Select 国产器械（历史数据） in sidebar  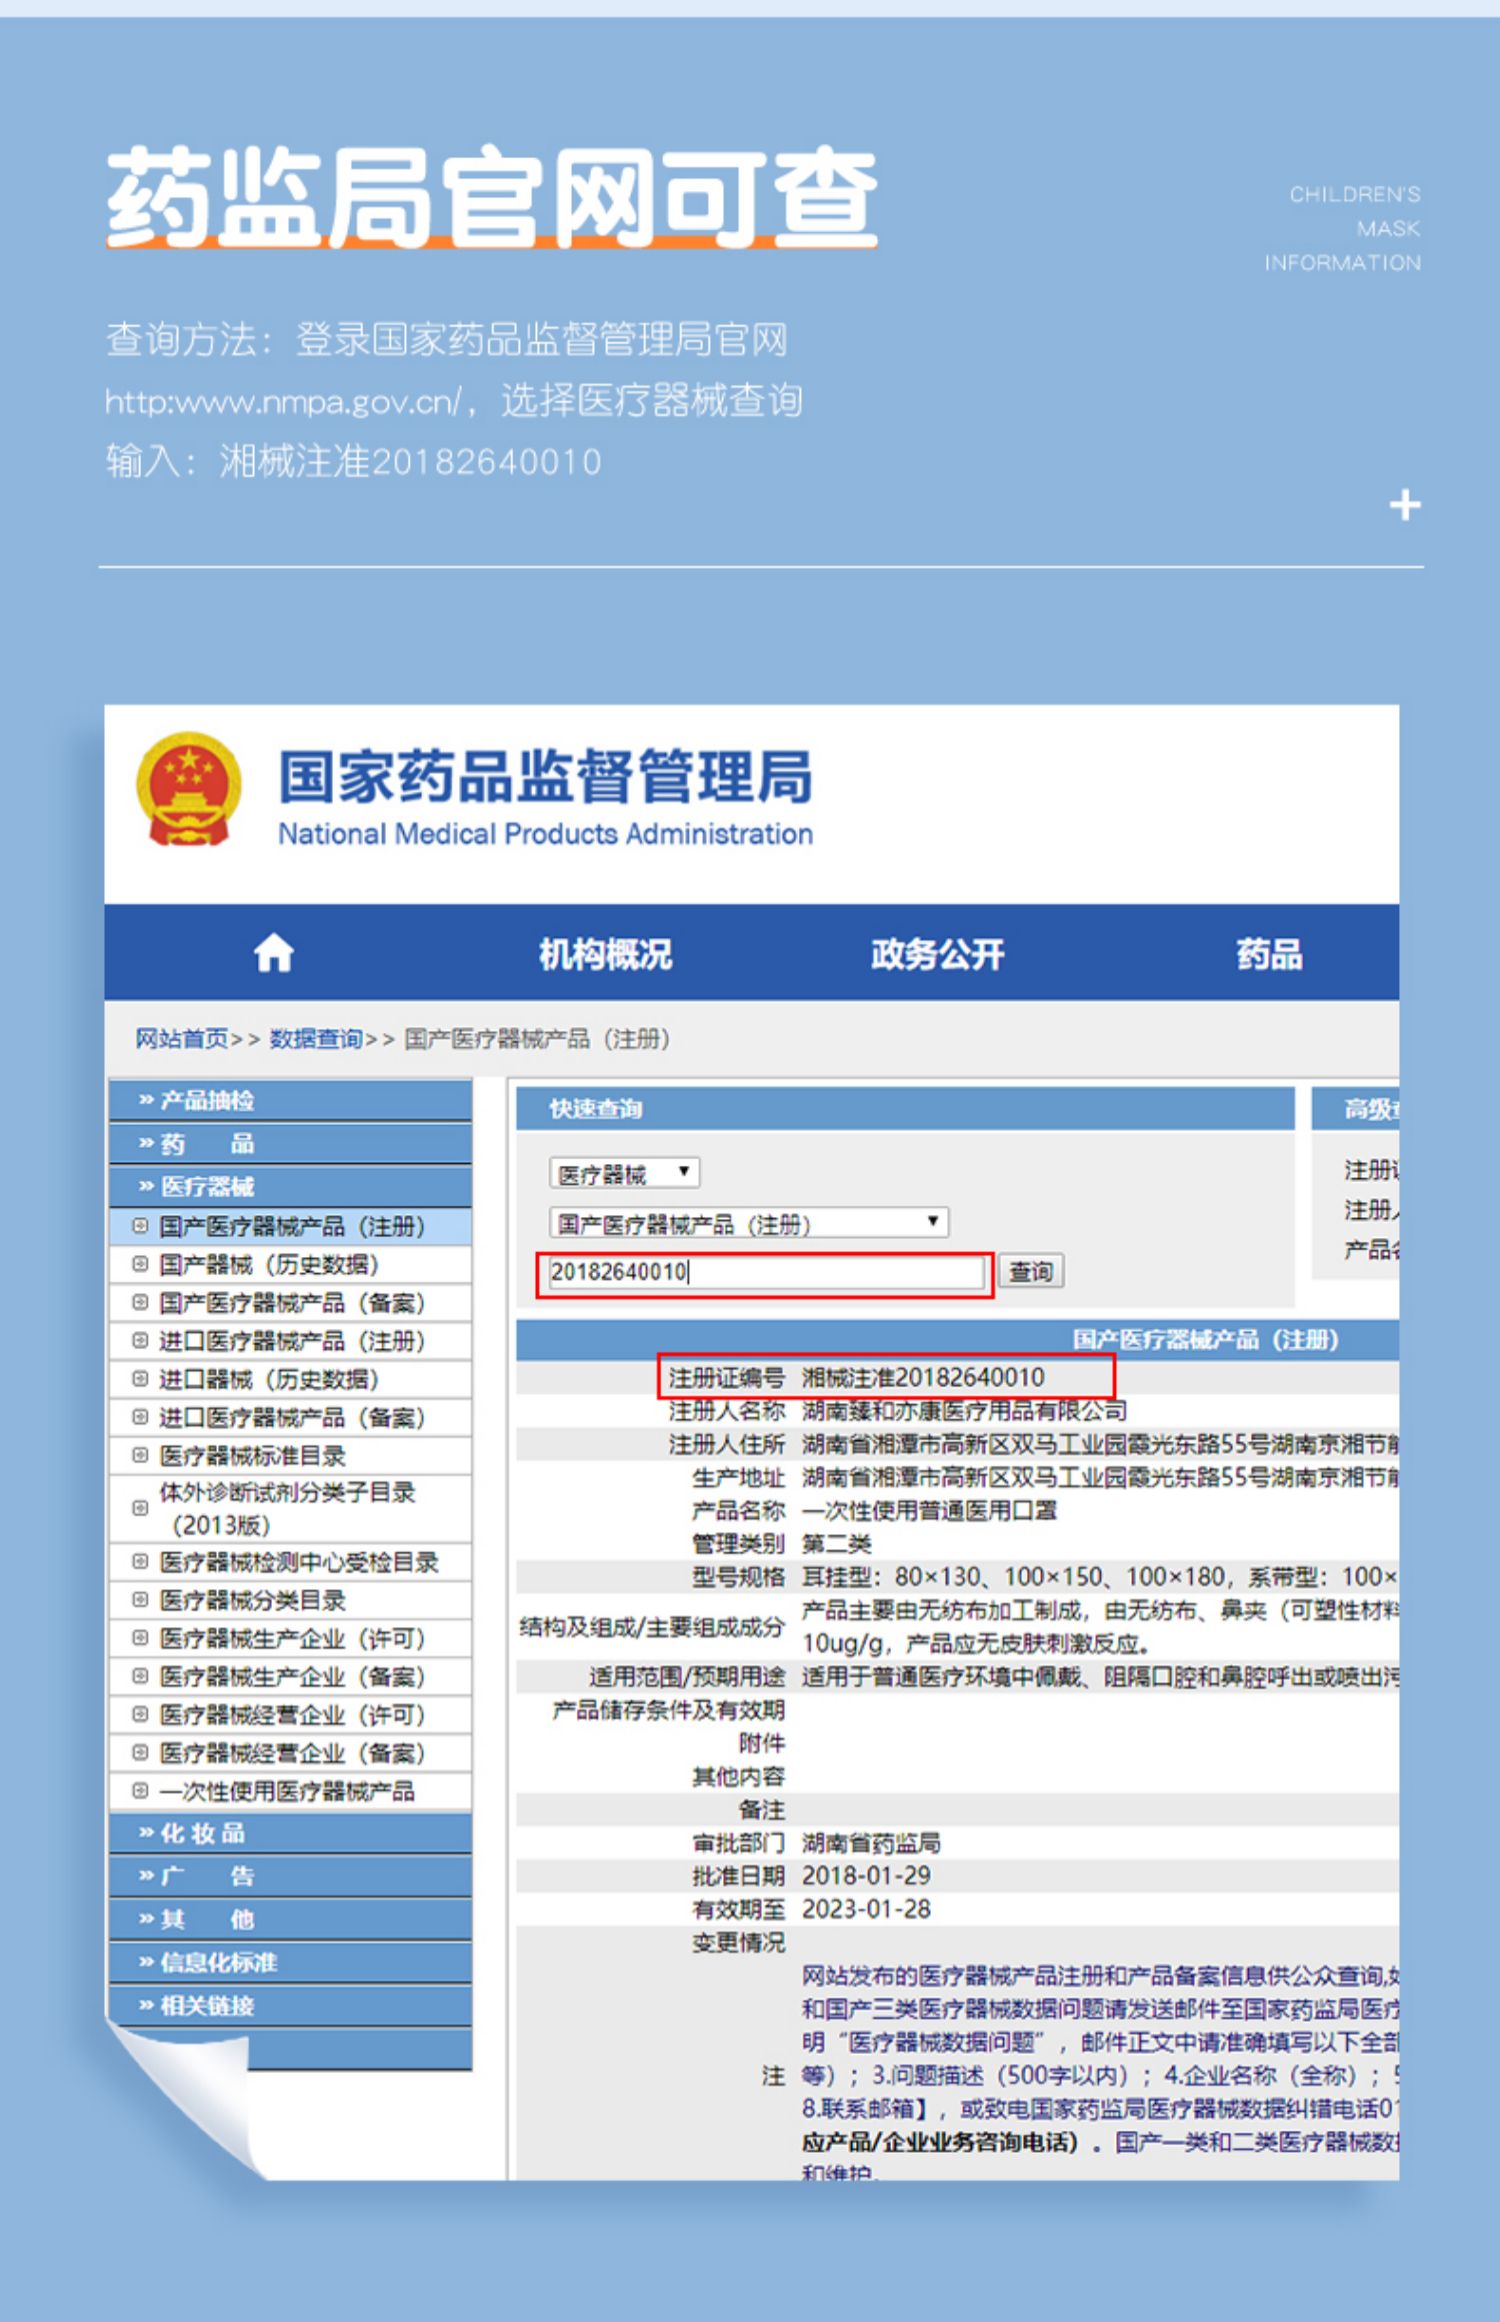tap(290, 1265)
